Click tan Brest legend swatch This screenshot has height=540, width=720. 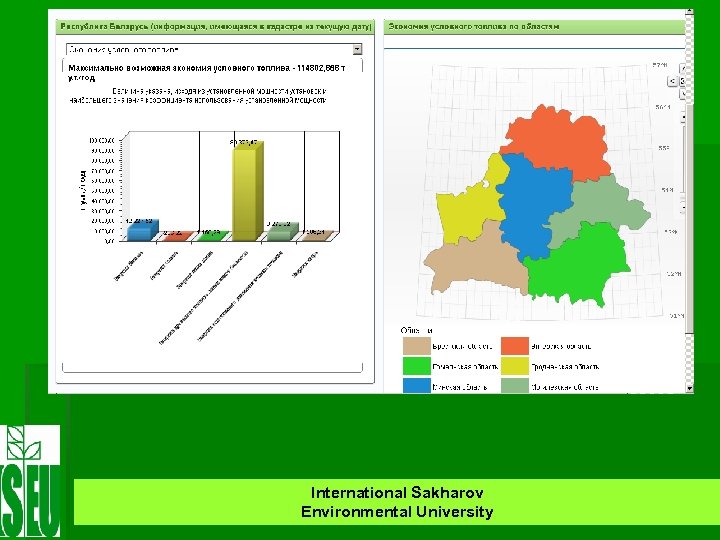pyautogui.click(x=416, y=346)
